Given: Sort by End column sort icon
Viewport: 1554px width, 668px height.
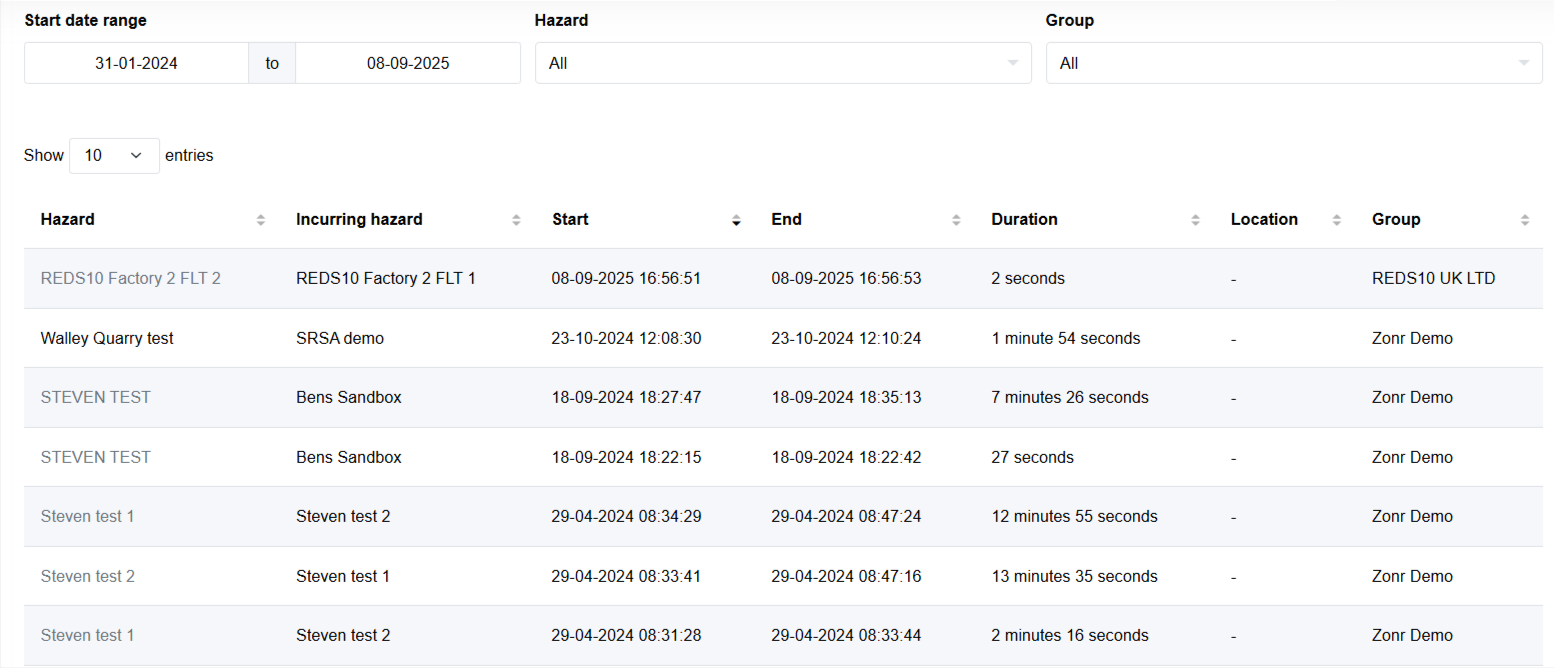Looking at the screenshot, I should pos(956,220).
